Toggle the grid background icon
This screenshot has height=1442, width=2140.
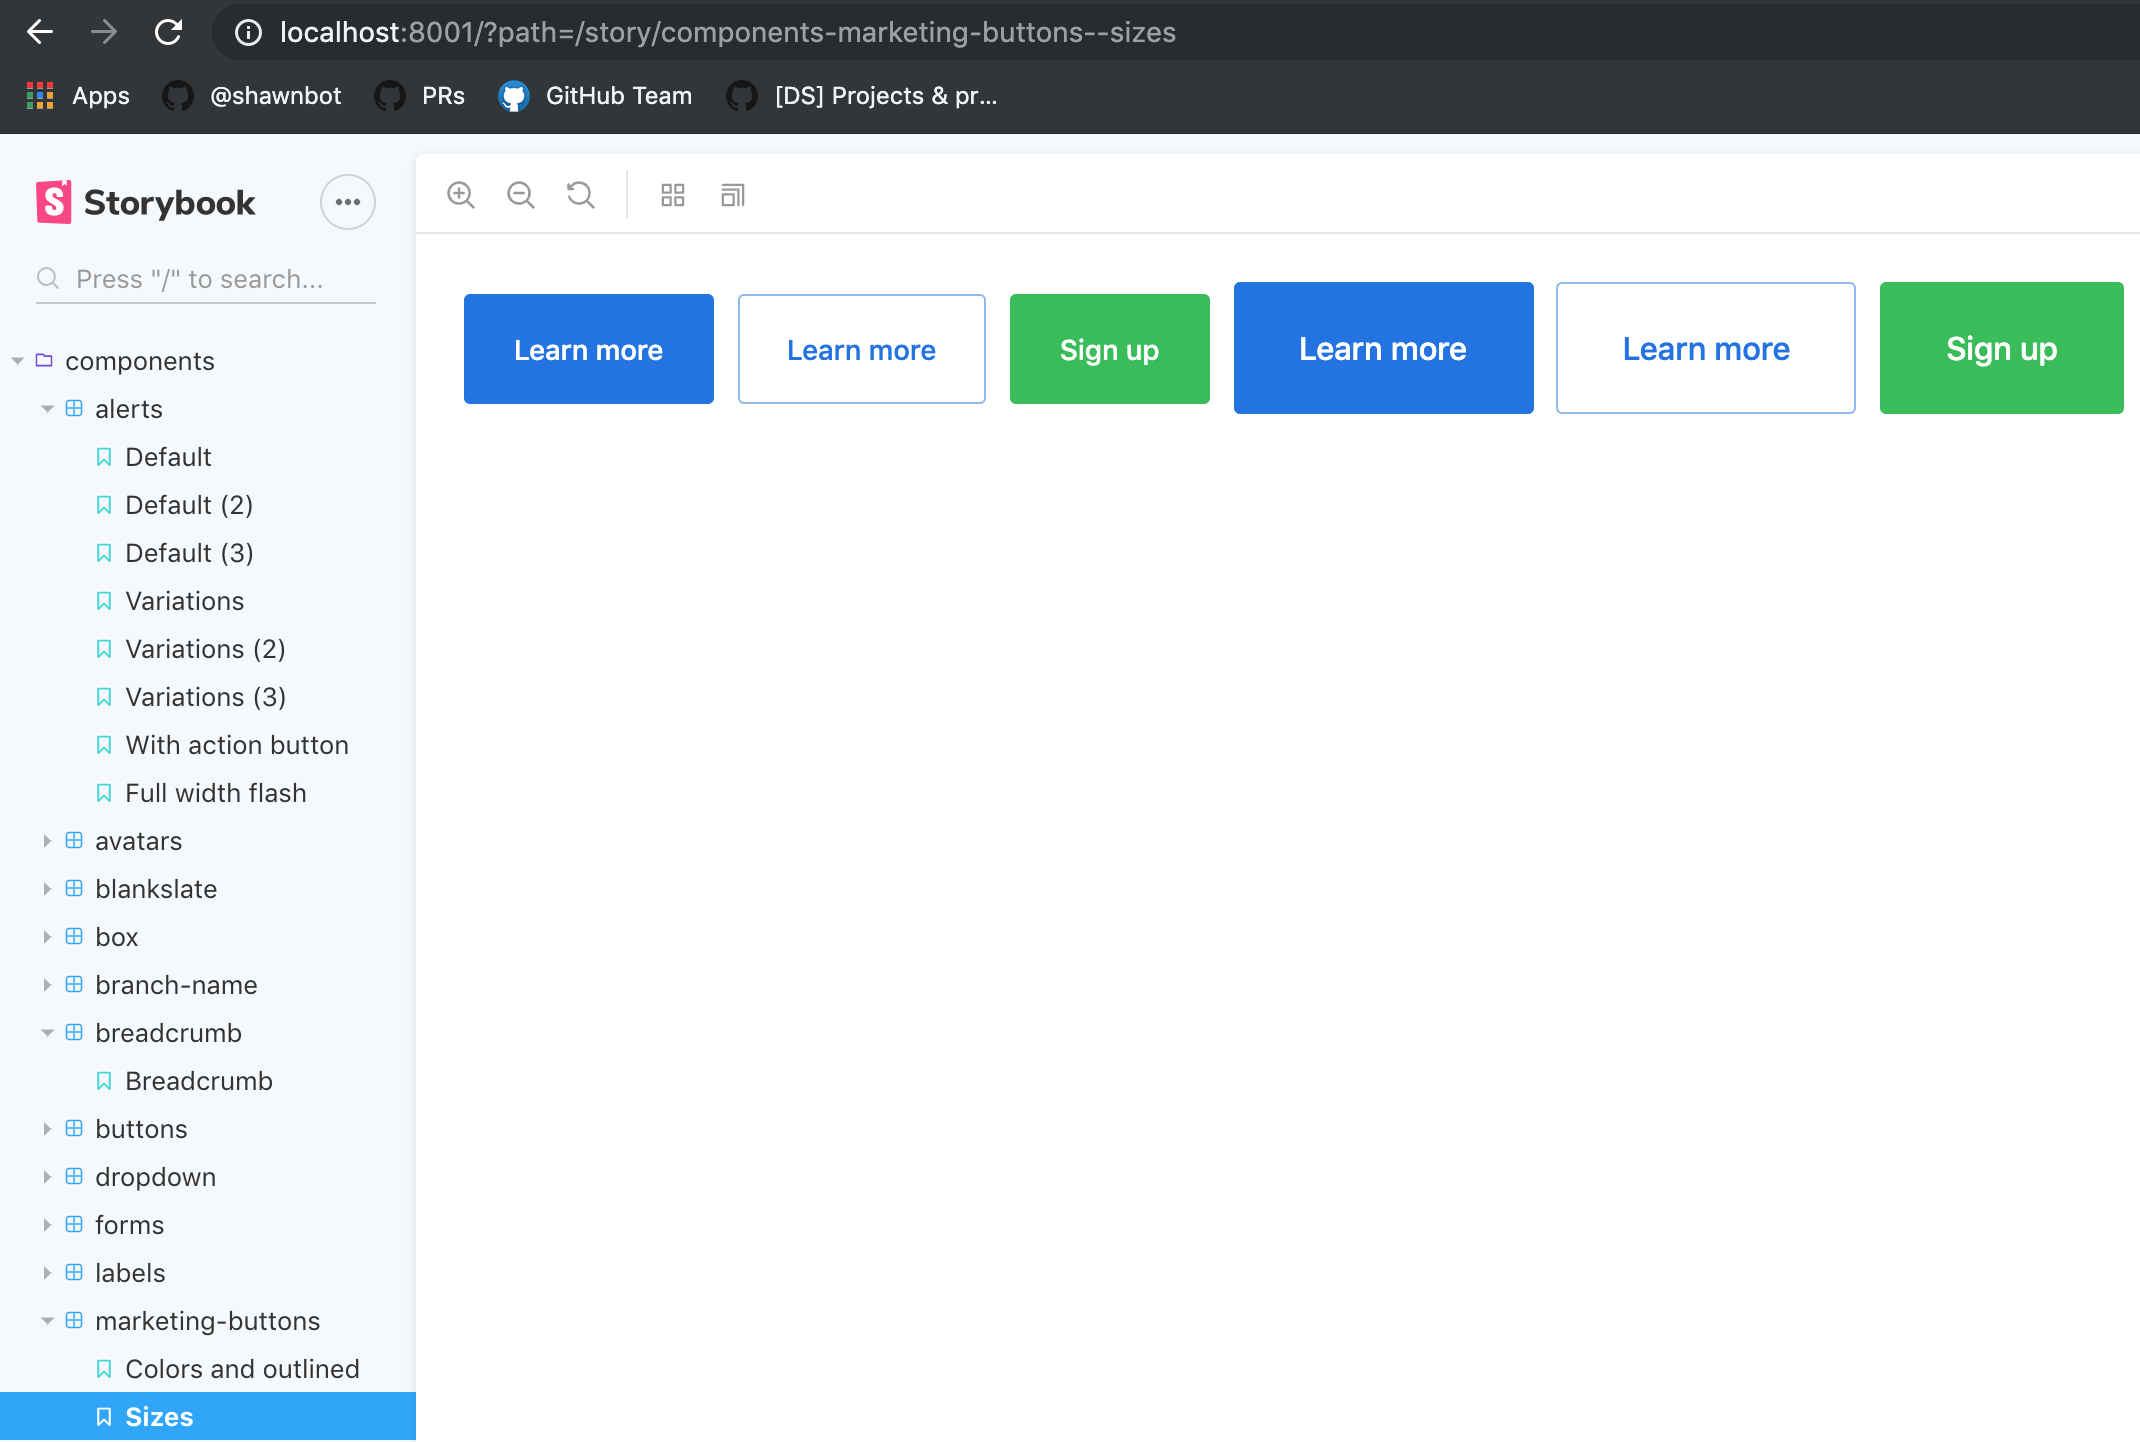[673, 195]
